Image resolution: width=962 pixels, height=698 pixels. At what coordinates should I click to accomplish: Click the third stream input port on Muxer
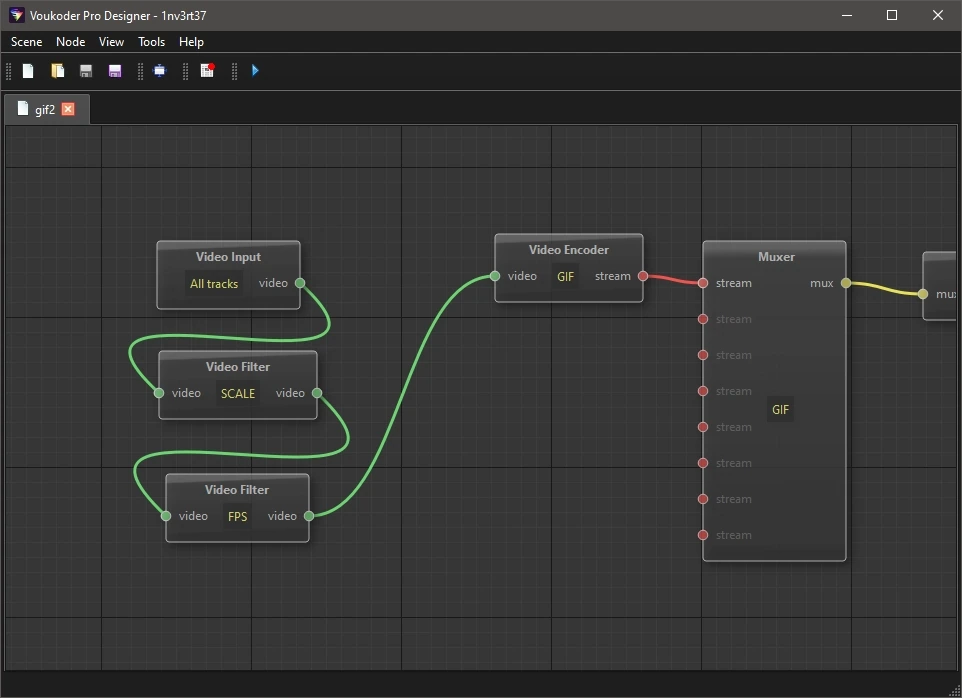point(703,355)
